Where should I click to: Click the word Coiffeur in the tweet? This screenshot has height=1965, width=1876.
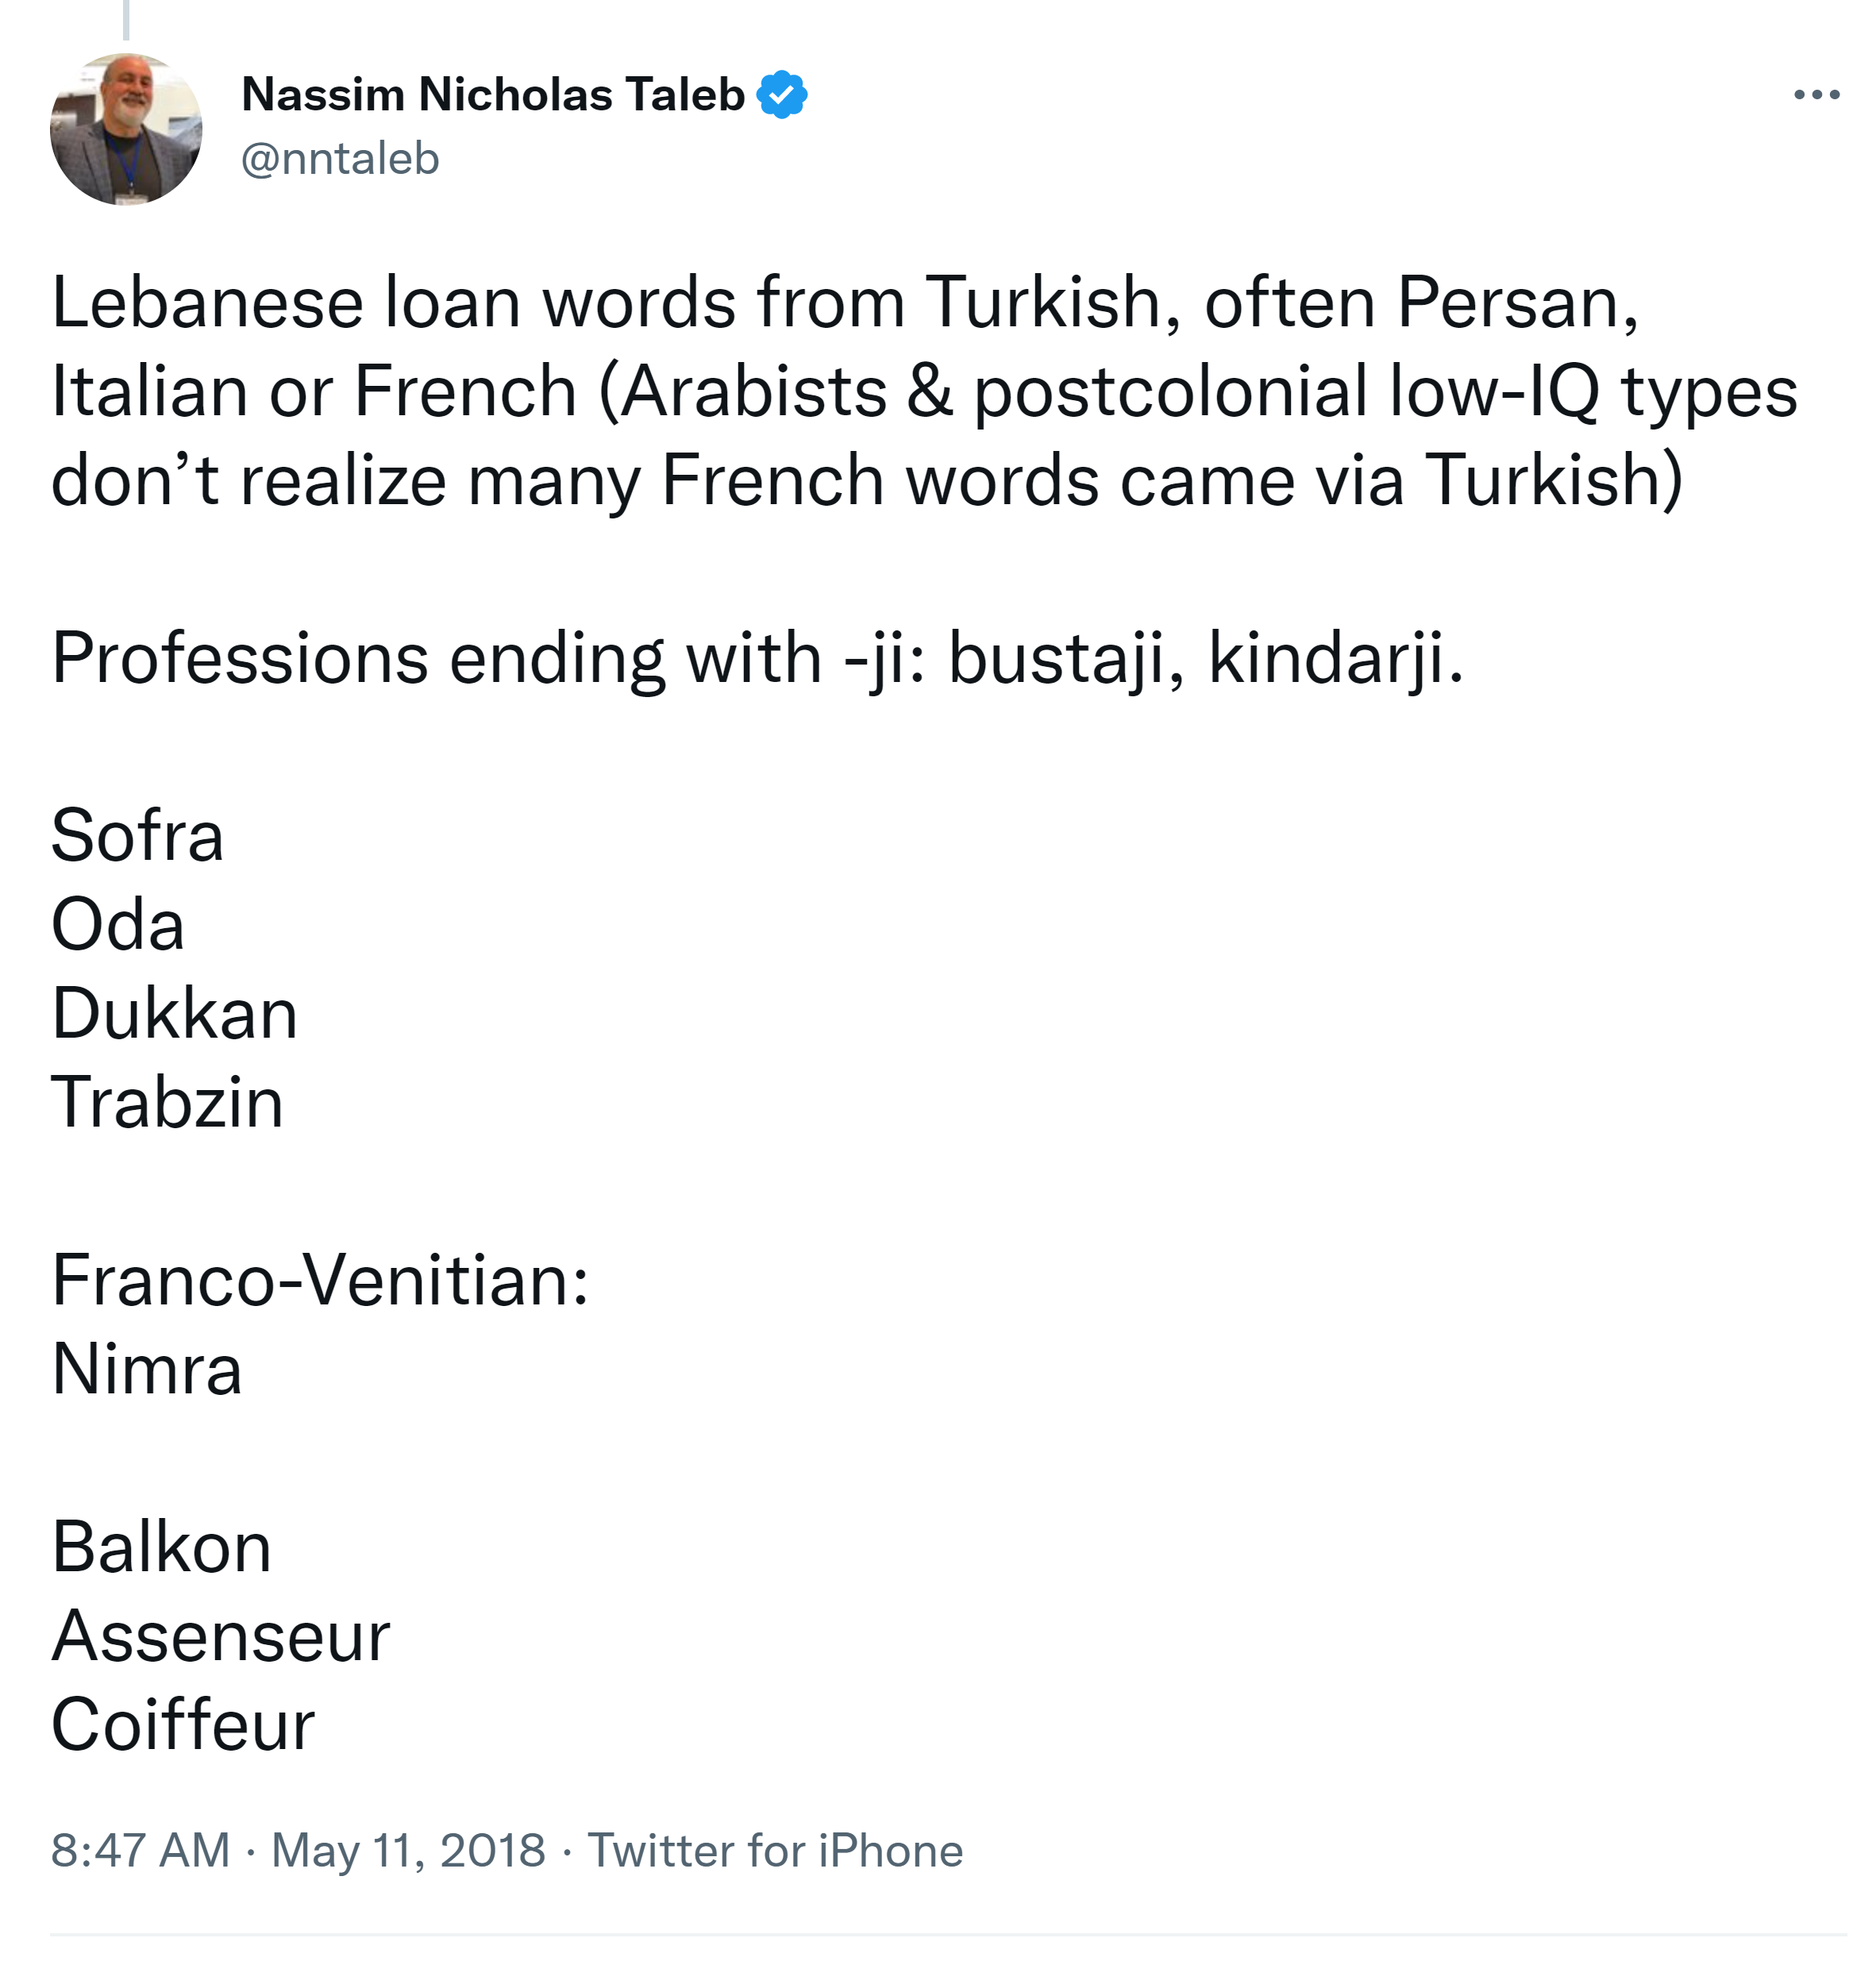click(183, 1725)
